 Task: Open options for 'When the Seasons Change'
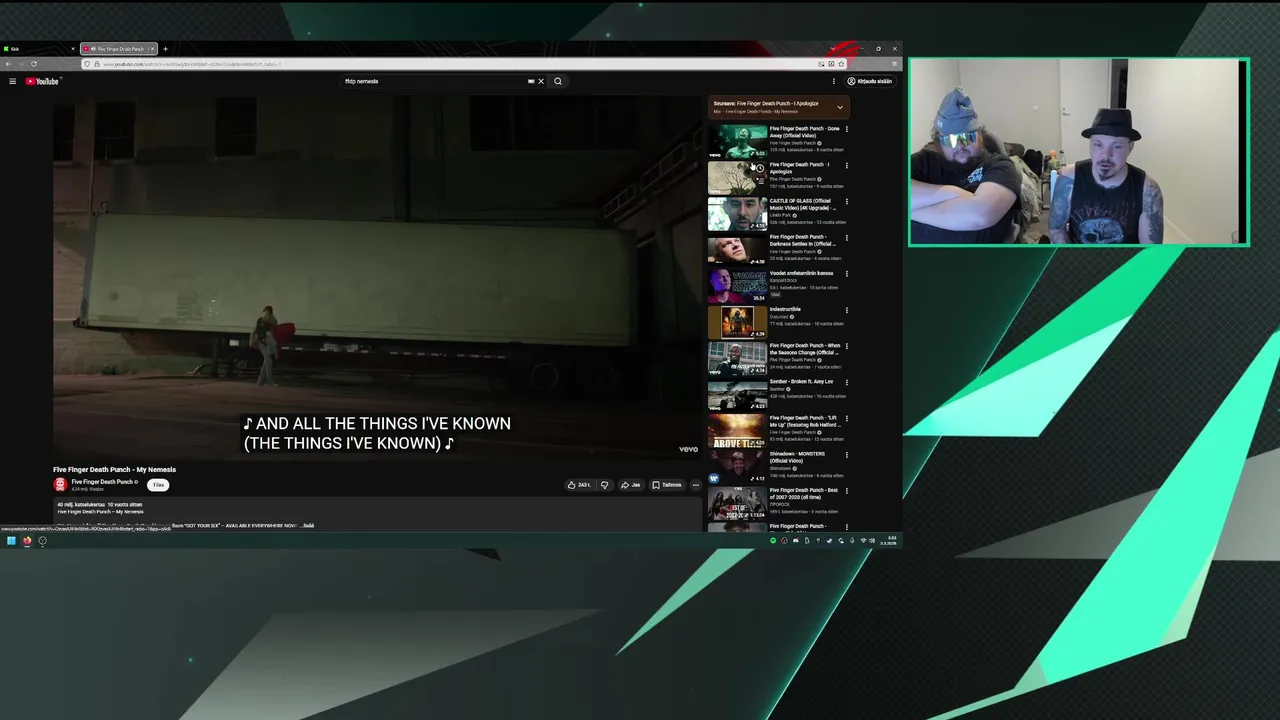[x=846, y=346]
